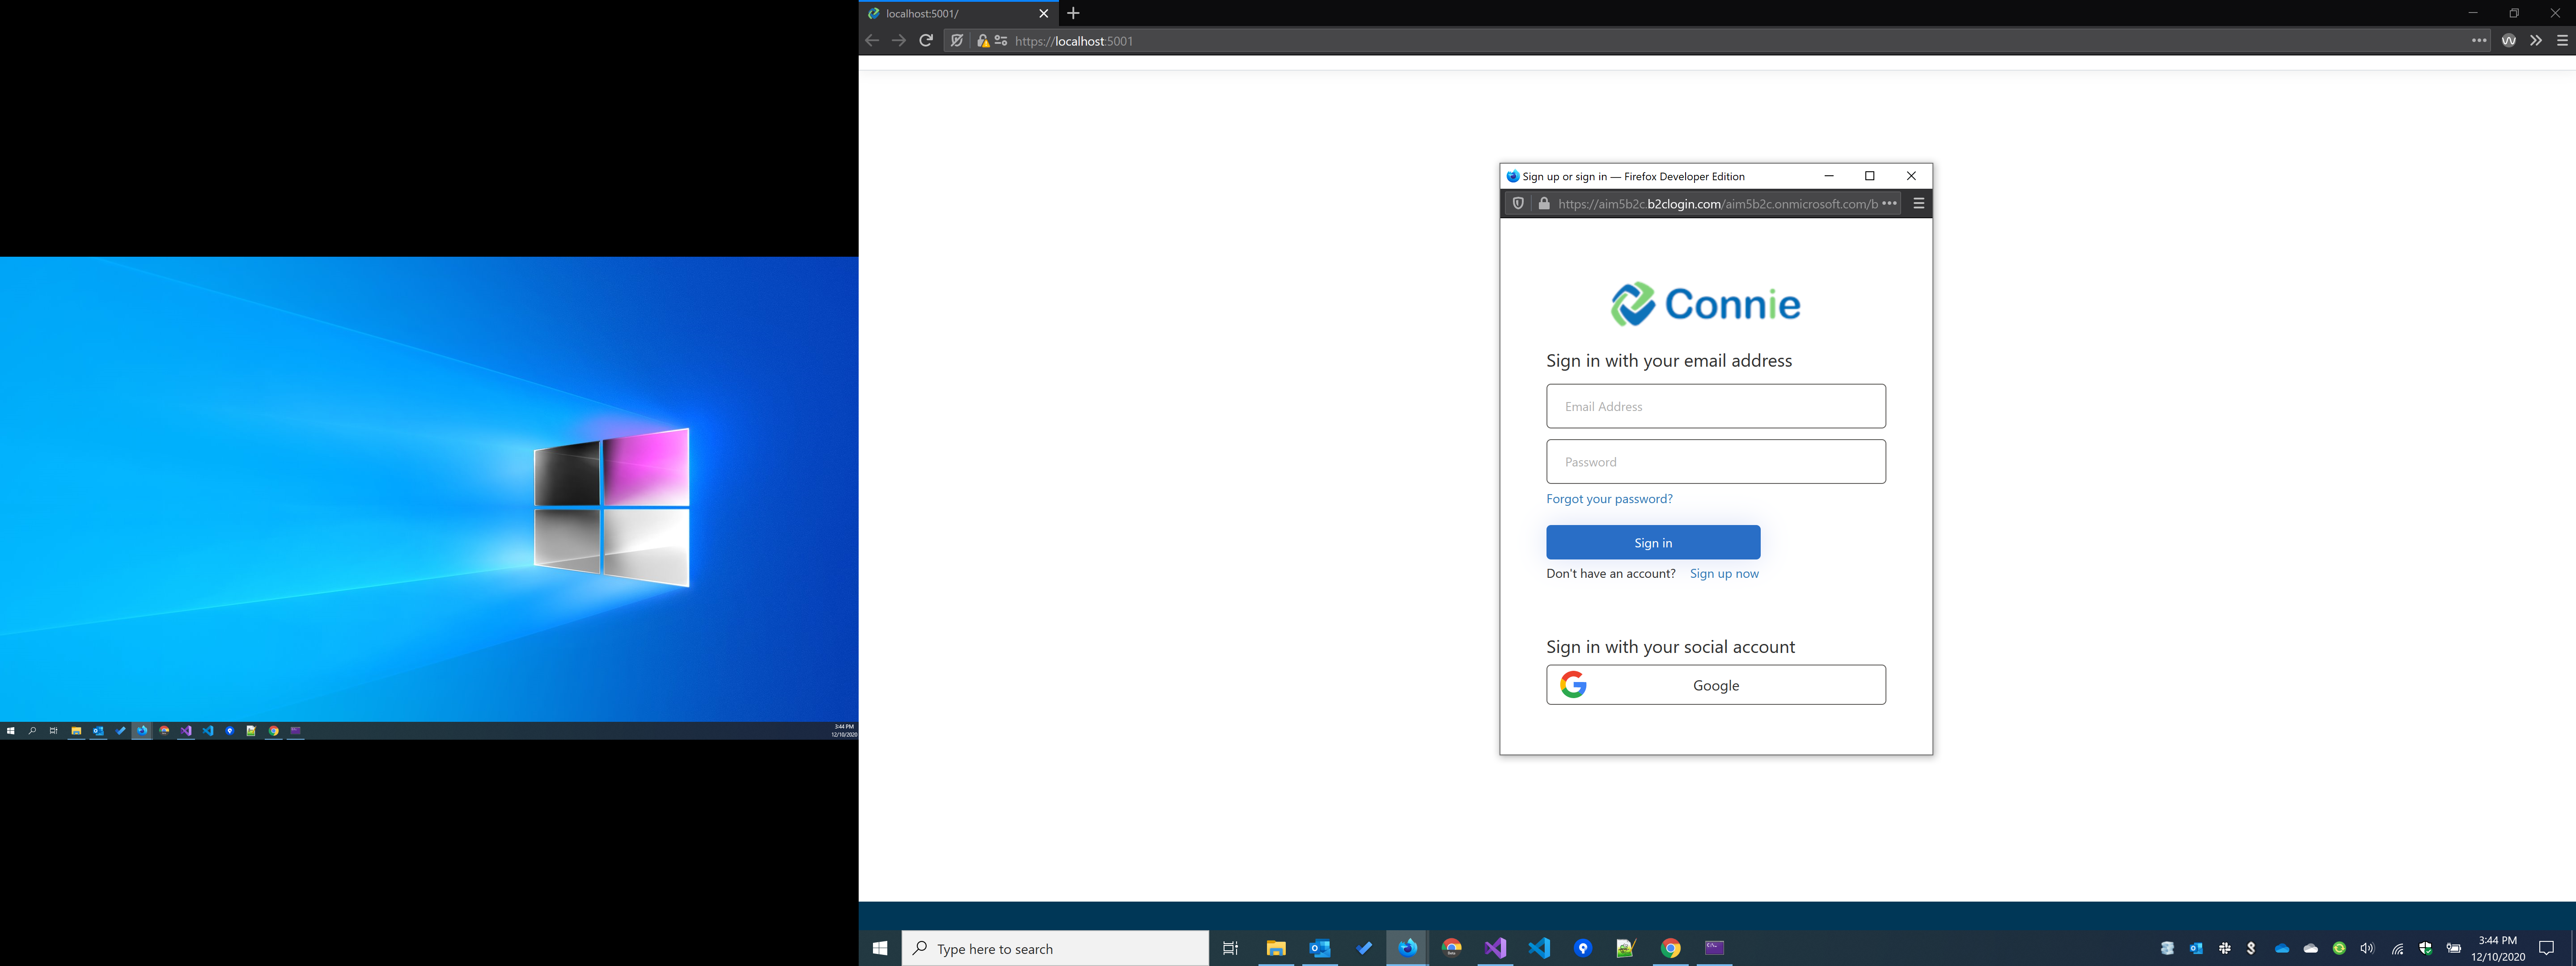The width and height of the screenshot is (2576, 966).
Task: Open Outlook from the system tray
Action: 2196,948
